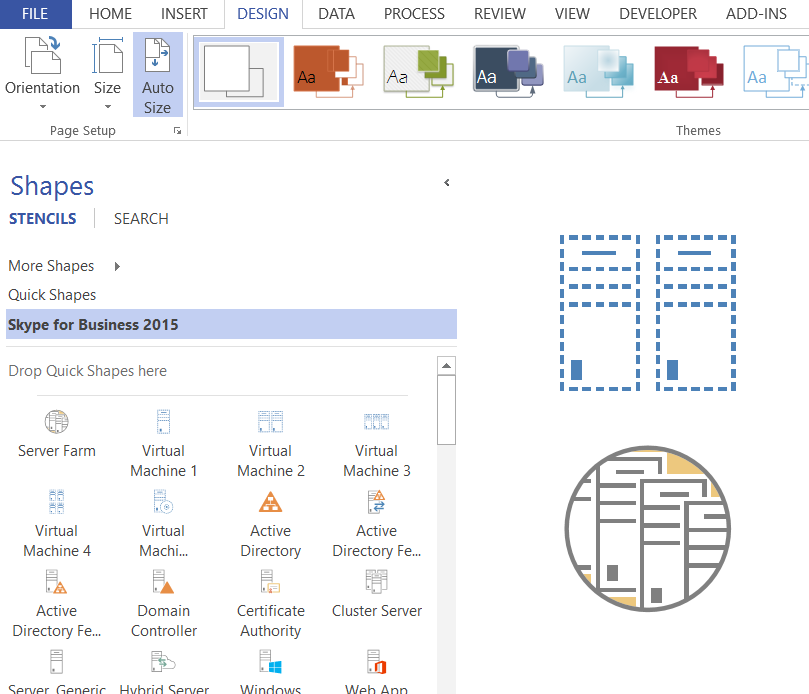Select the Certificate Authority shape

click(270, 604)
